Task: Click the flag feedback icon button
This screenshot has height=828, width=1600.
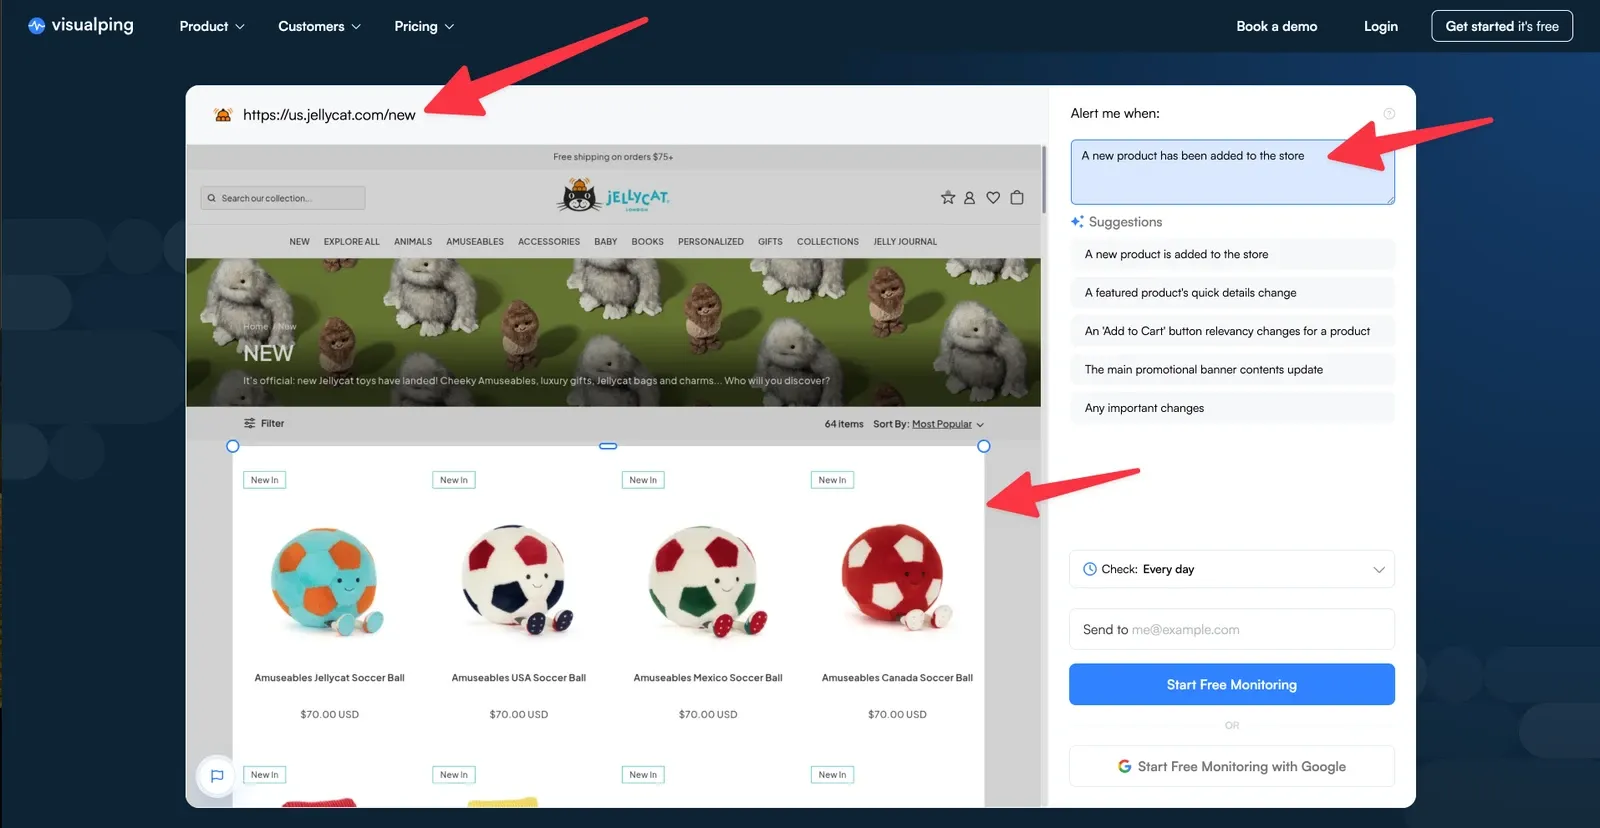Action: click(x=217, y=776)
